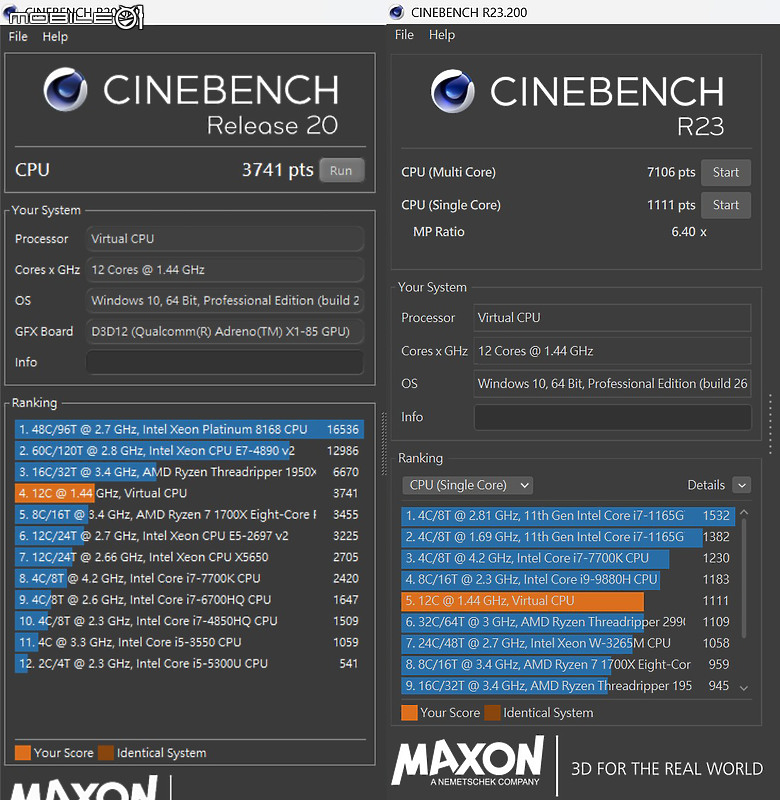Open Help menu in Cinebench R20 window
Screen dimensions: 780x800
click(55, 37)
